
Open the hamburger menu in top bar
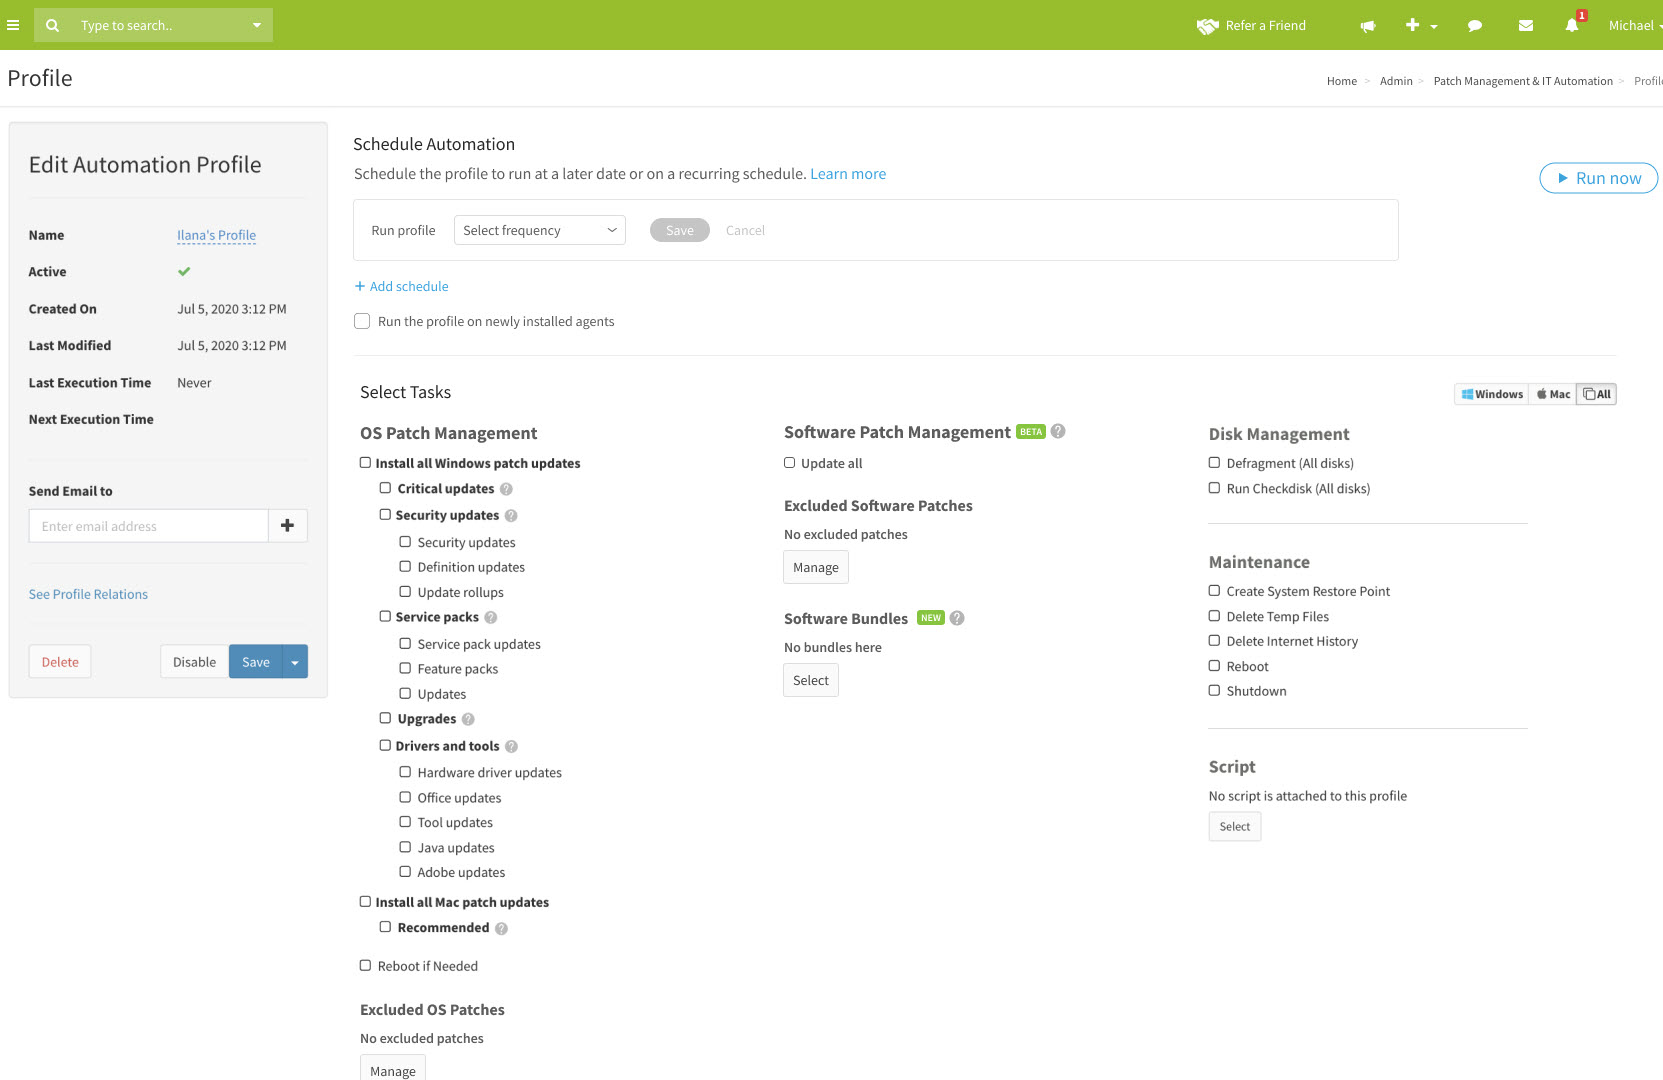click(13, 25)
